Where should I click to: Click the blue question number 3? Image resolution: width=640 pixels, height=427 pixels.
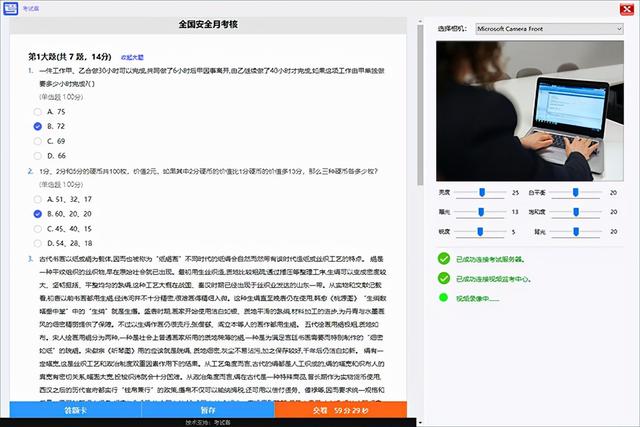(x=30, y=259)
